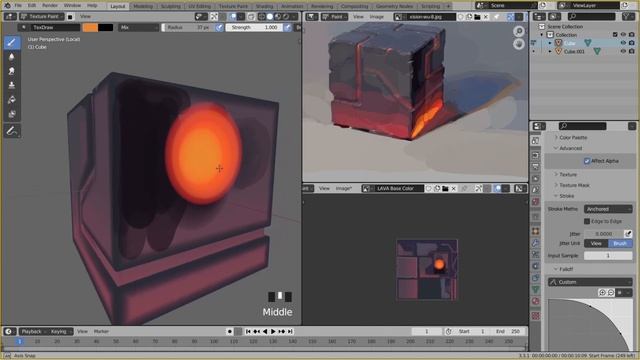
Task: Open image file folder icon for vision-wu image
Action: point(477,17)
